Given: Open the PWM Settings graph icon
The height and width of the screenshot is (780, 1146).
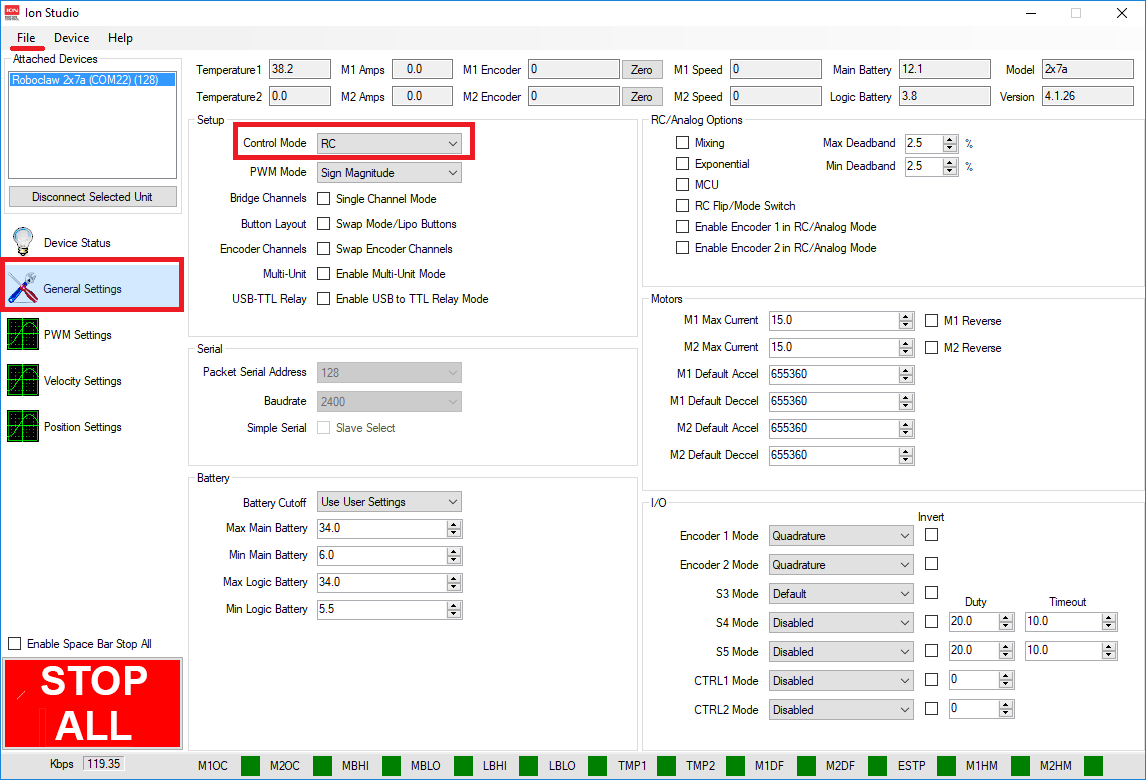Looking at the screenshot, I should pos(22,335).
